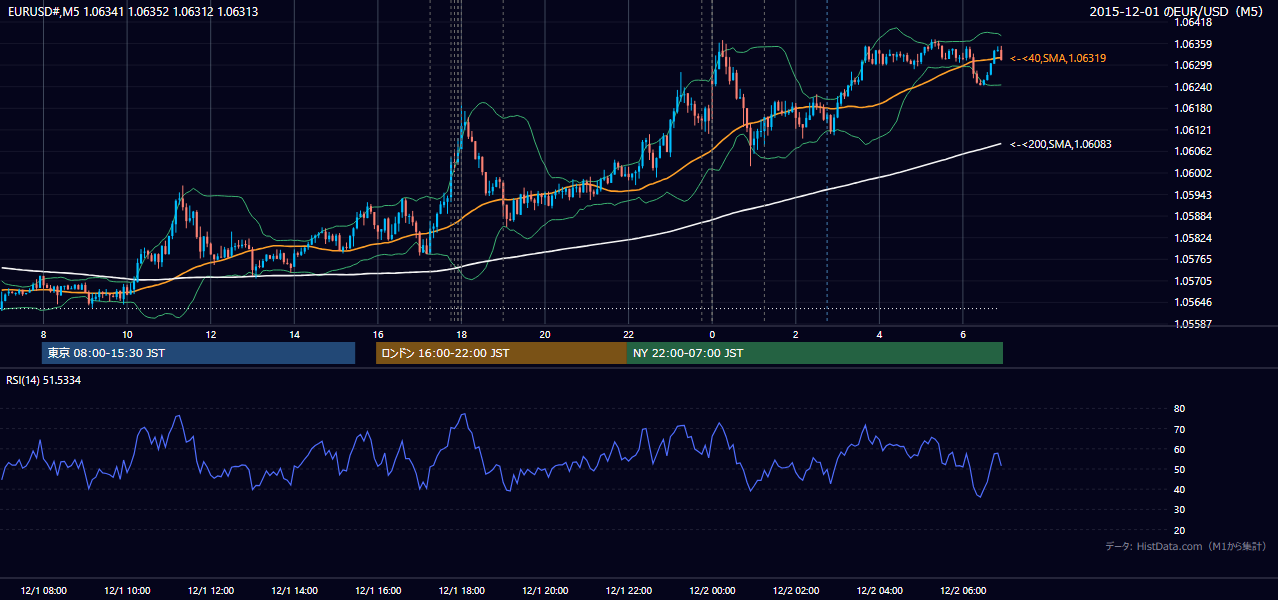Viewport: 1278px width, 600px height.
Task: Click price axis label 1.06002
Action: 1194,173
